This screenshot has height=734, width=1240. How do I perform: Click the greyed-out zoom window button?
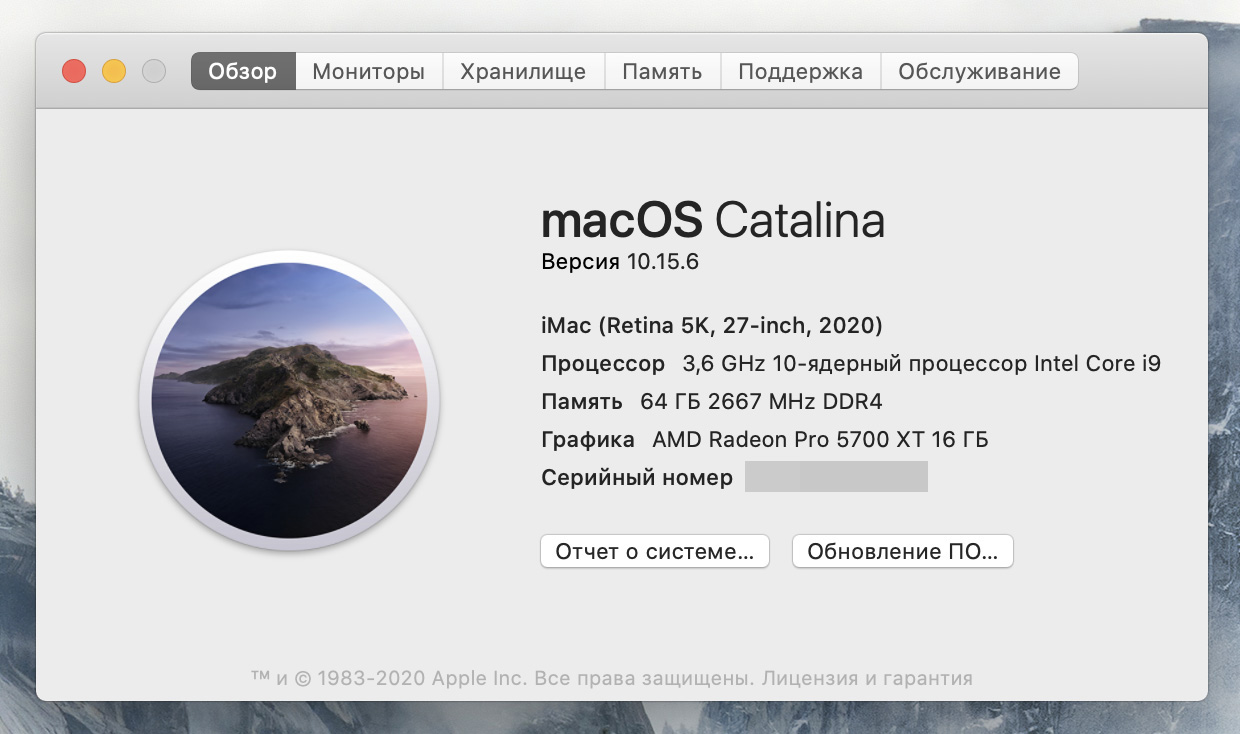154,71
